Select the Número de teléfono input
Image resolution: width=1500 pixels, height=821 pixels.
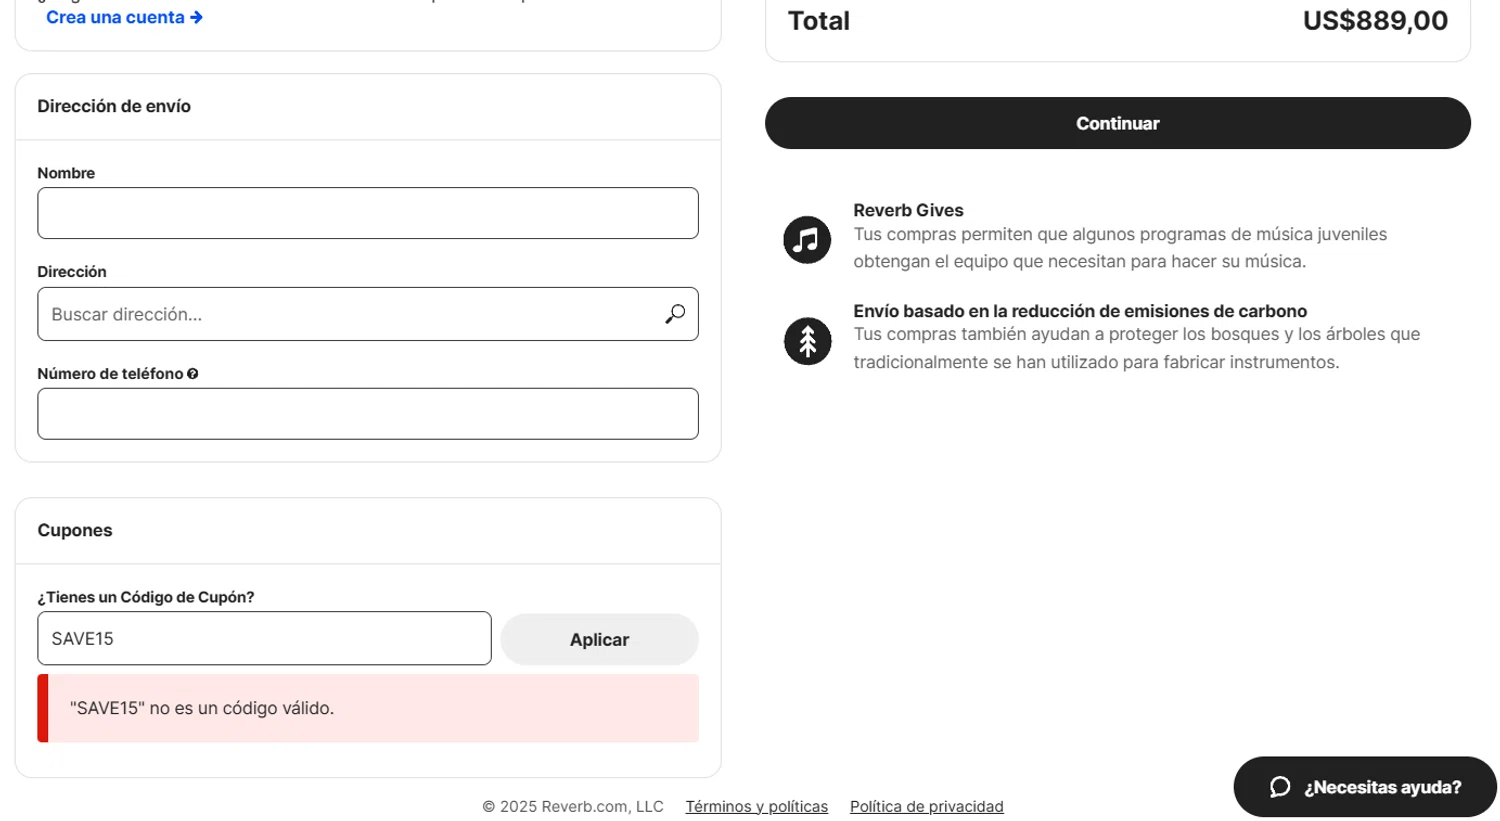367,414
